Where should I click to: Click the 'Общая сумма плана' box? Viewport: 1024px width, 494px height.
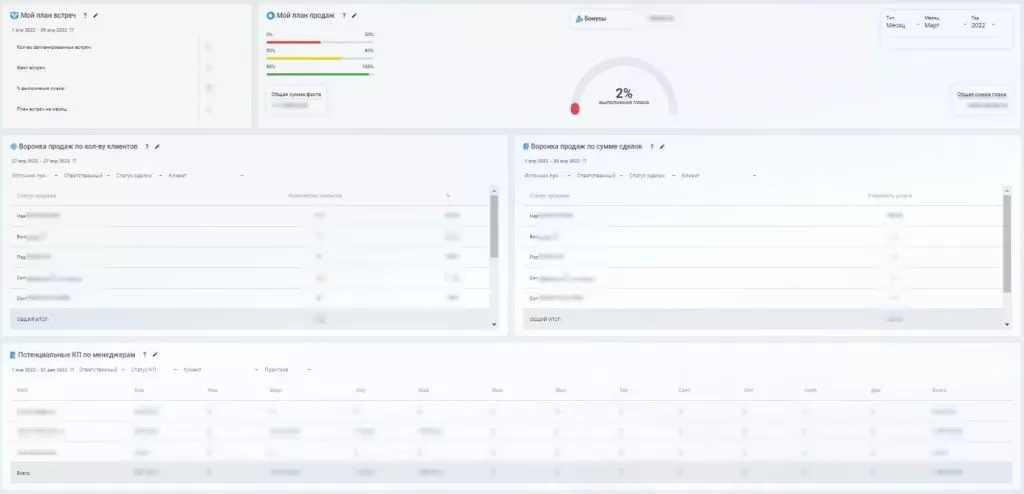979,98
